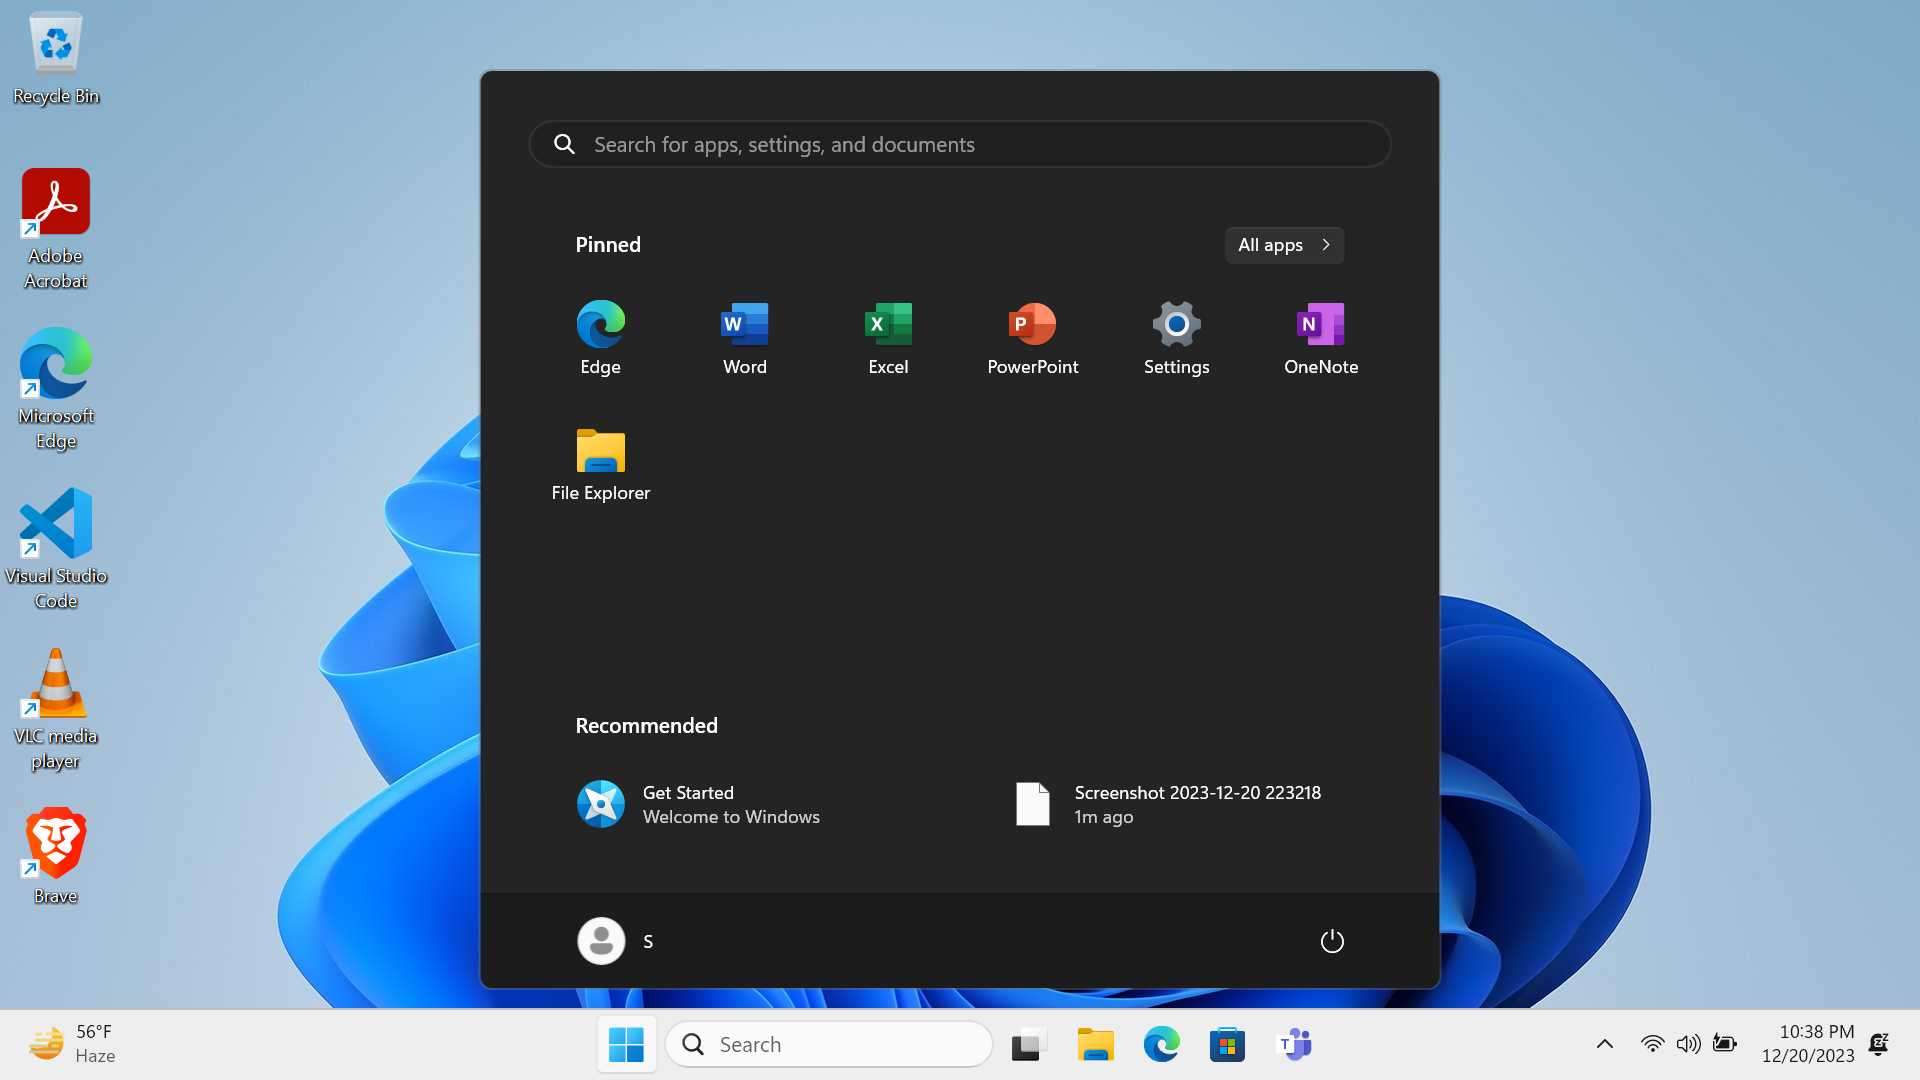The height and width of the screenshot is (1080, 1920).
Task: Open the weather widget showing 56°F Haze
Action: point(72,1044)
